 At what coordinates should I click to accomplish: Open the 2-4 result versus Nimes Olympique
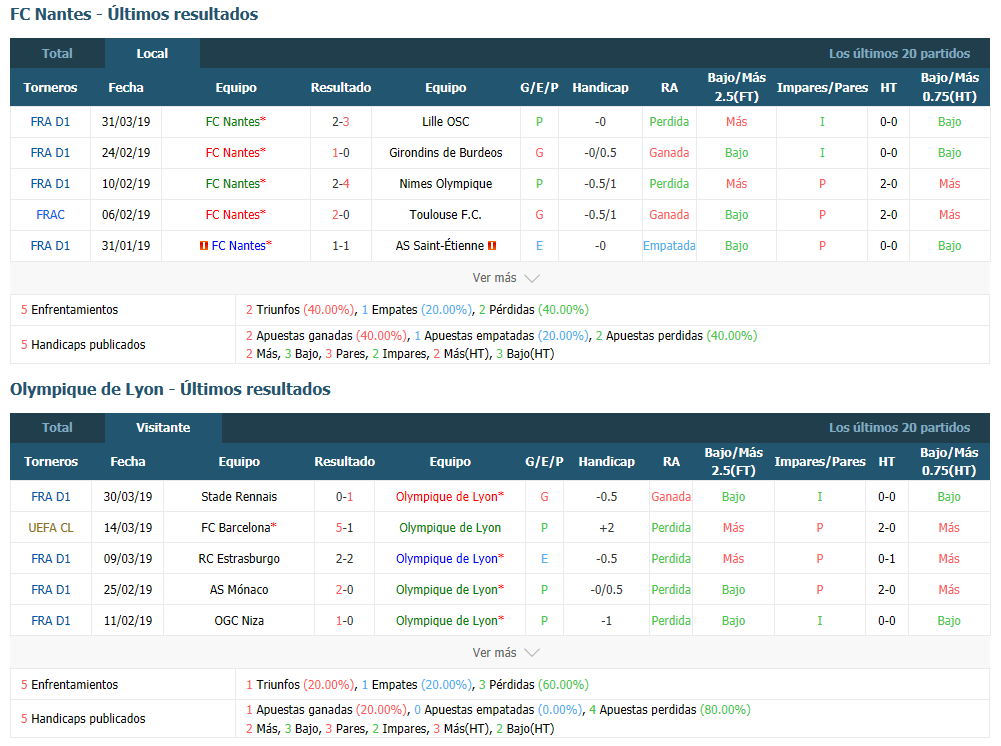pyautogui.click(x=341, y=184)
